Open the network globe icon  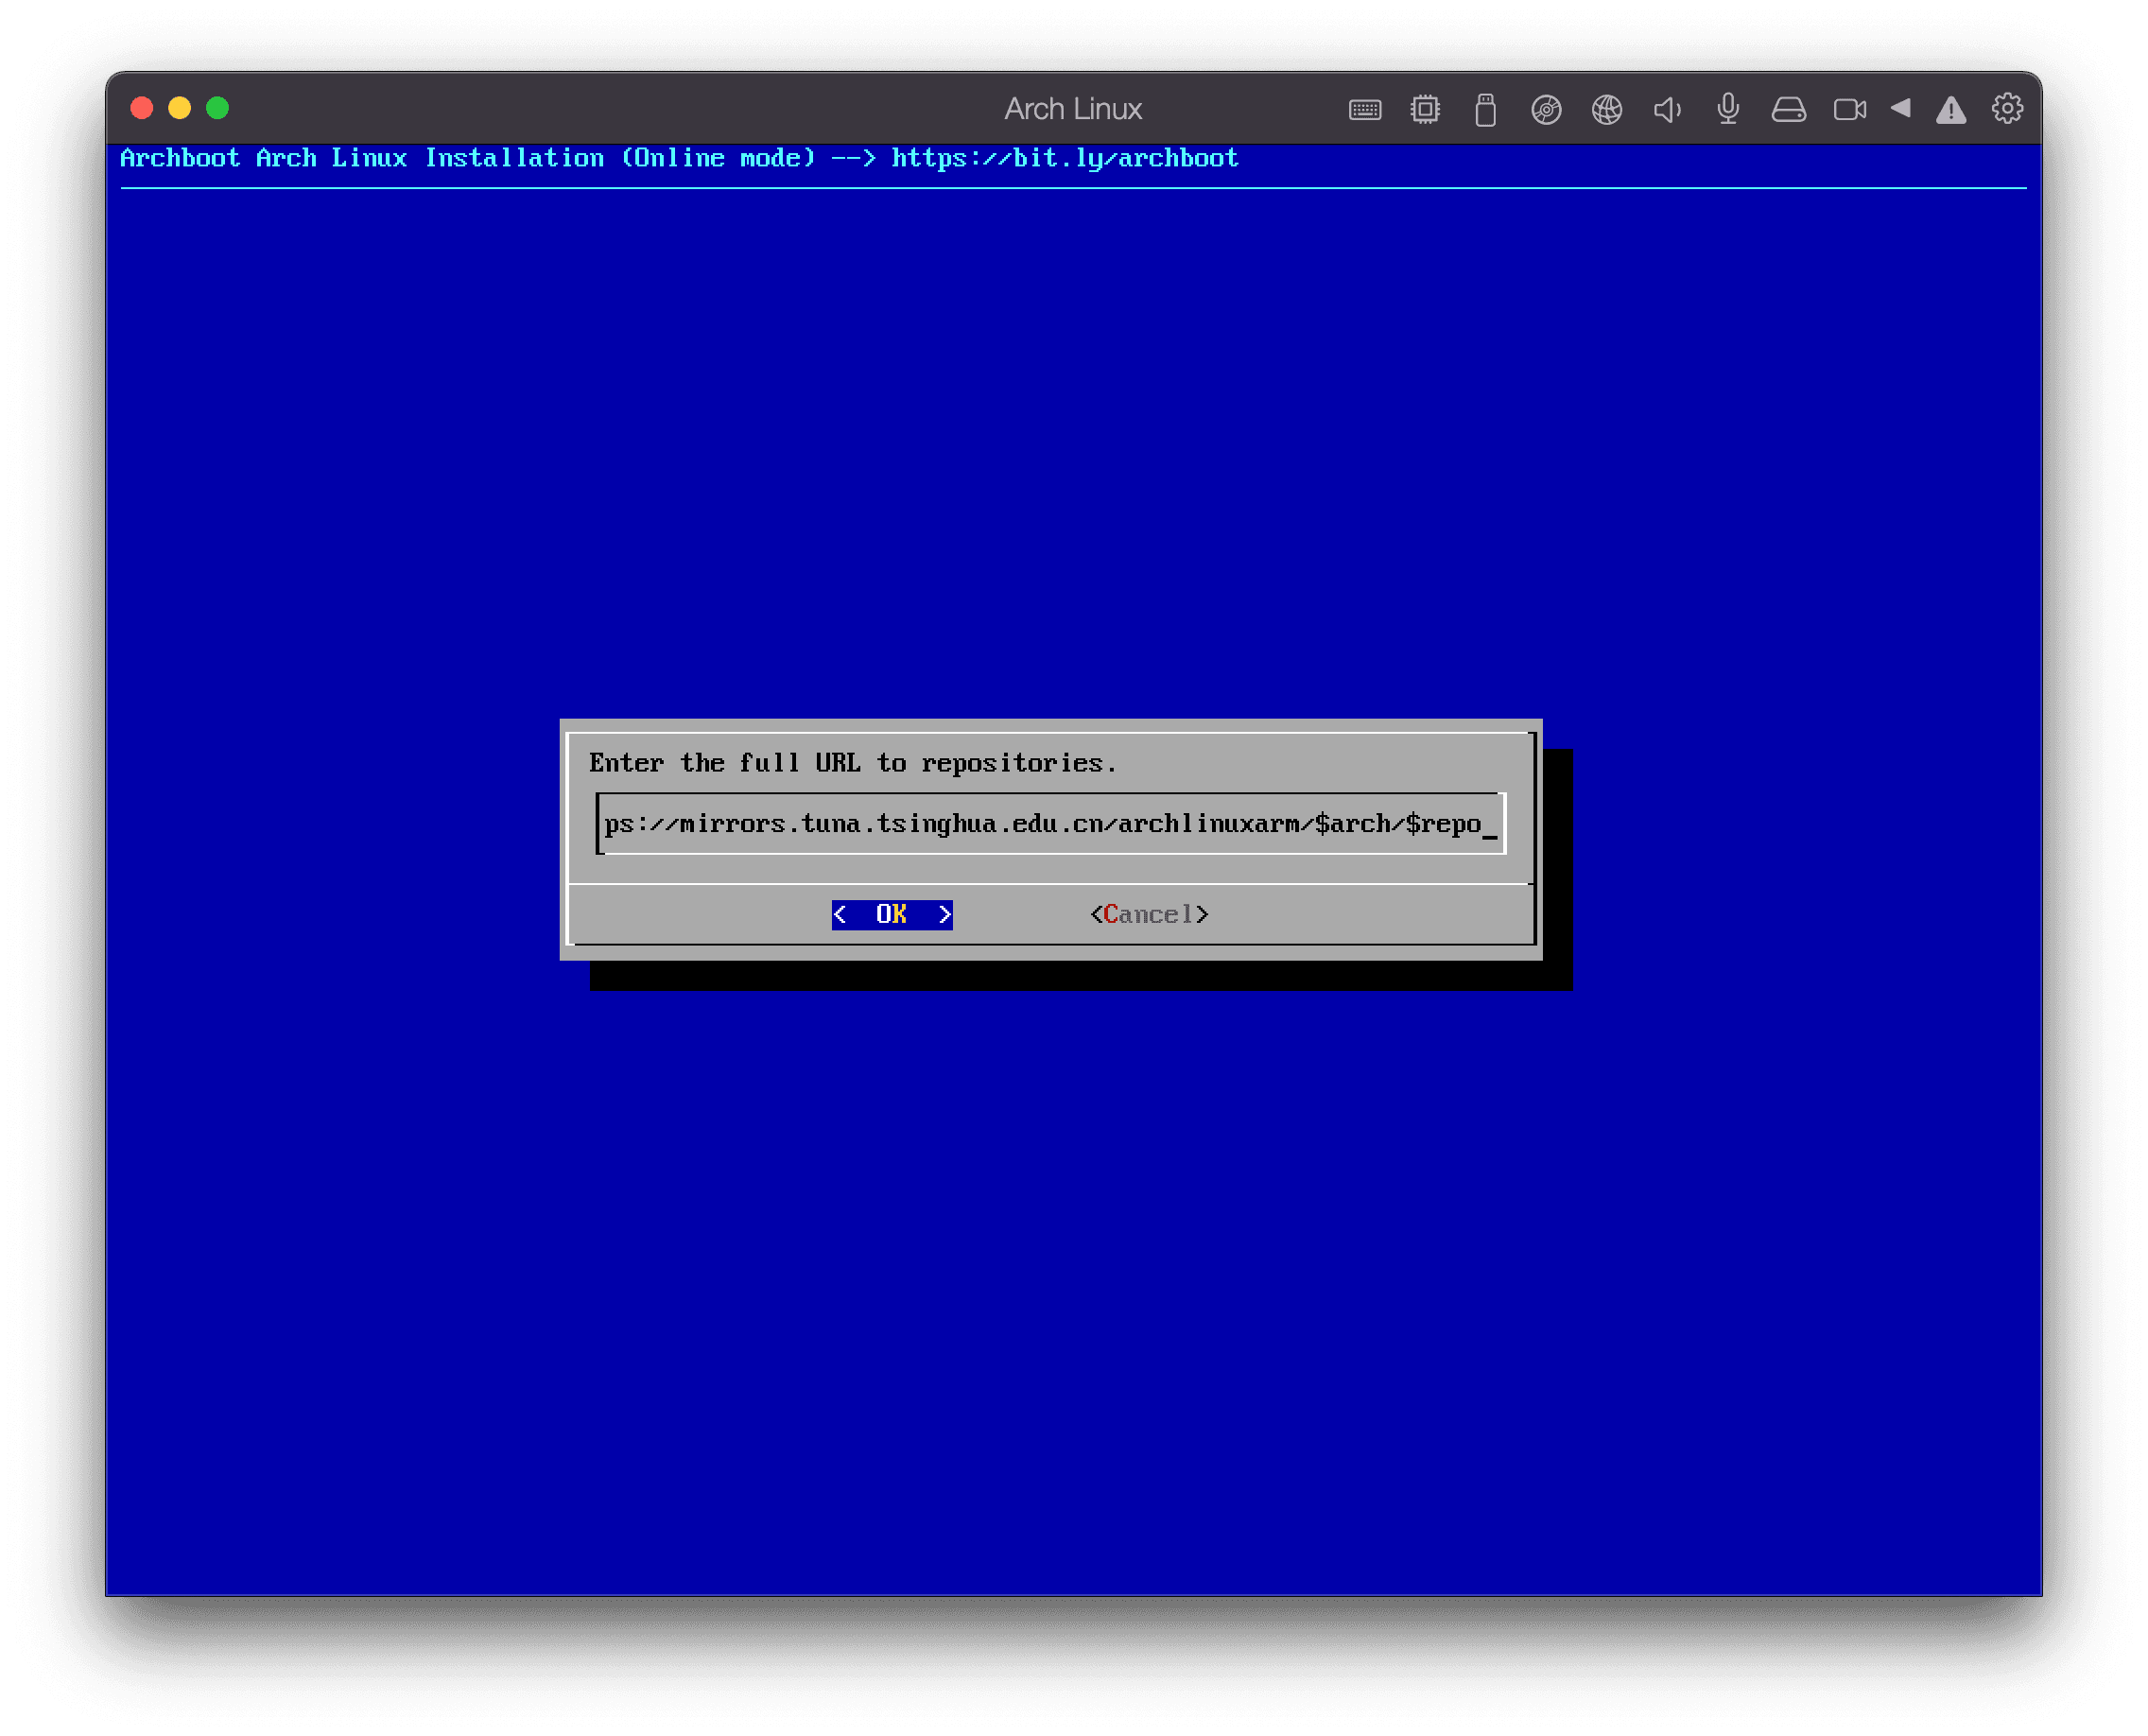point(1607,109)
